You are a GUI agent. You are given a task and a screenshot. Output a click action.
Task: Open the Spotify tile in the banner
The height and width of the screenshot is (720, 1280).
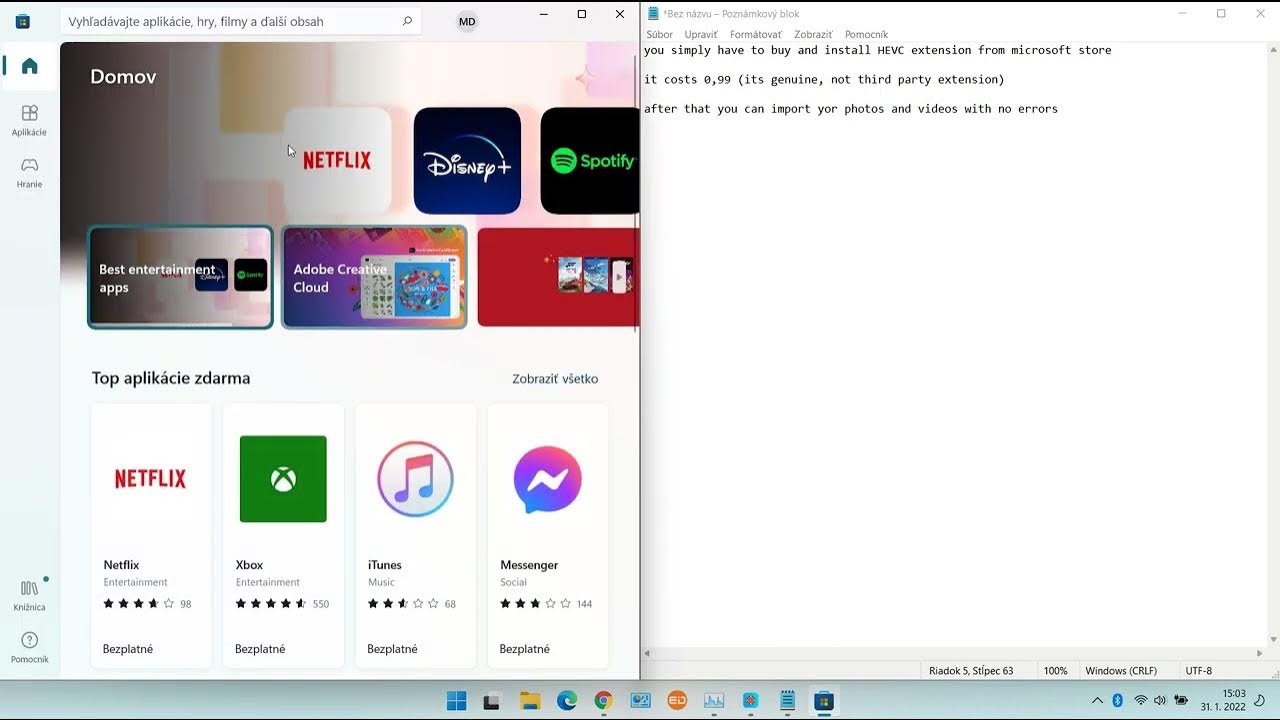[x=590, y=161]
